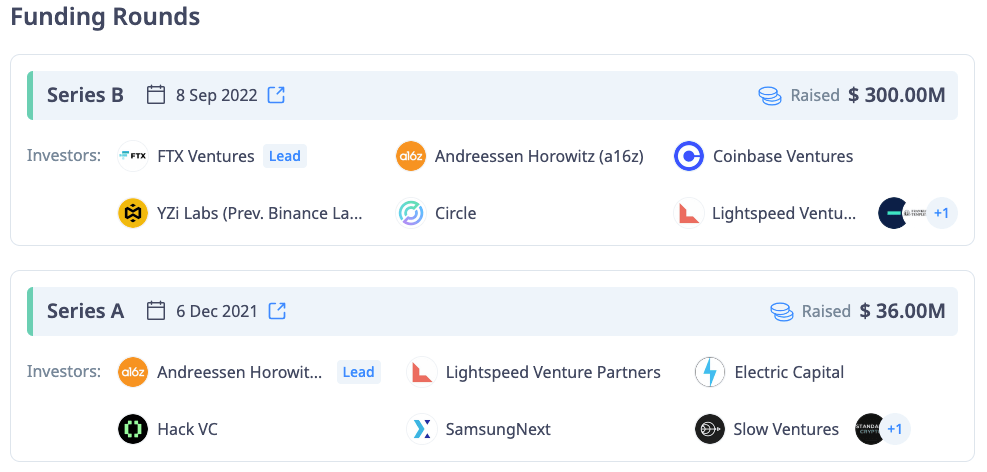Click the a16z logo in Series B

(411, 156)
